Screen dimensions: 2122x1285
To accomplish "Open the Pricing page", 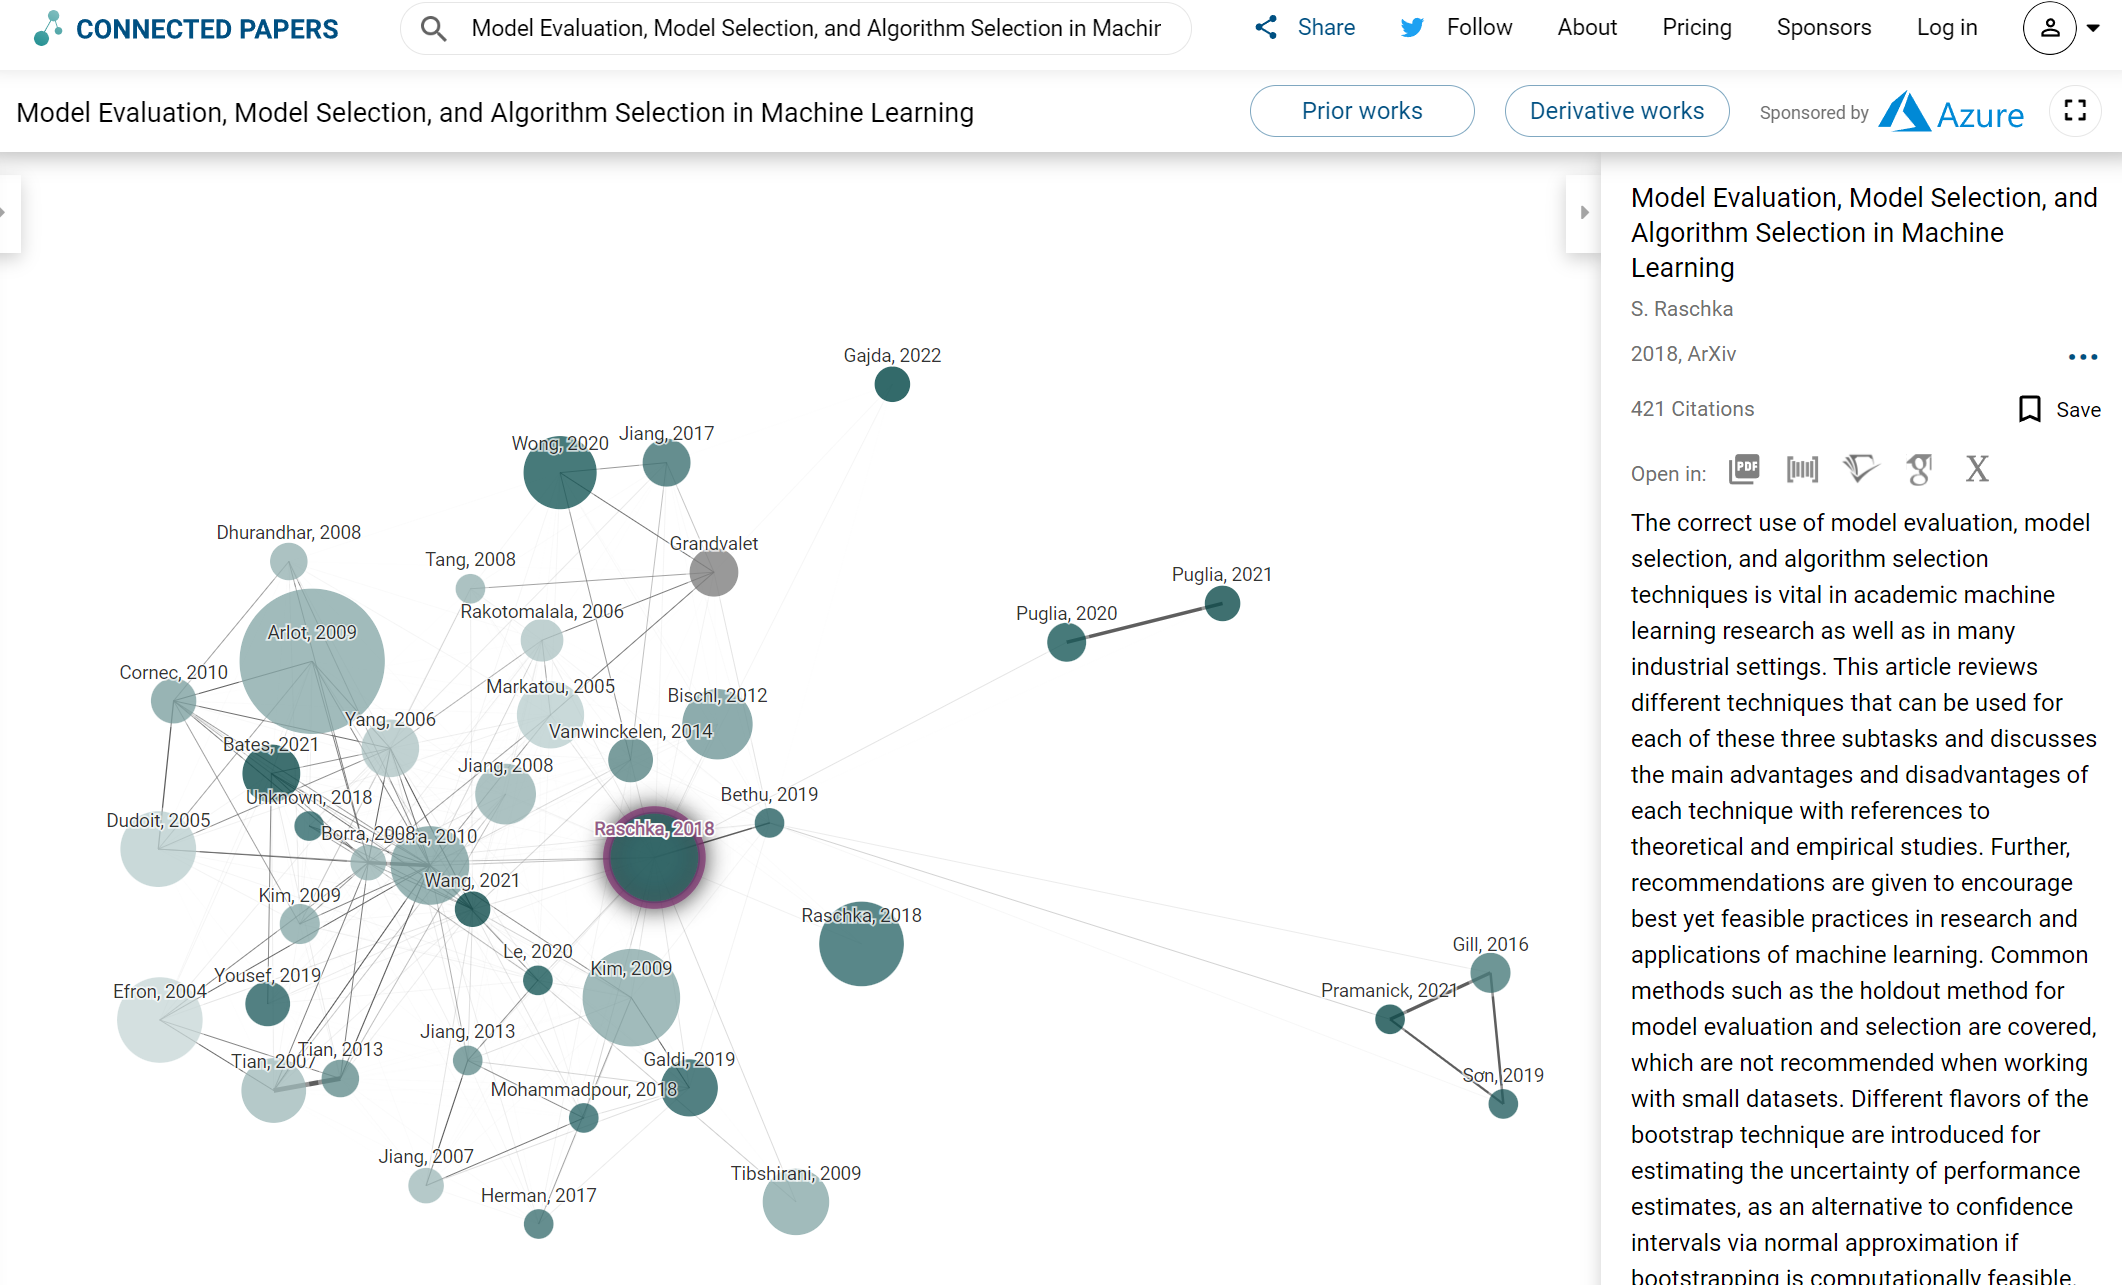I will (x=1696, y=28).
